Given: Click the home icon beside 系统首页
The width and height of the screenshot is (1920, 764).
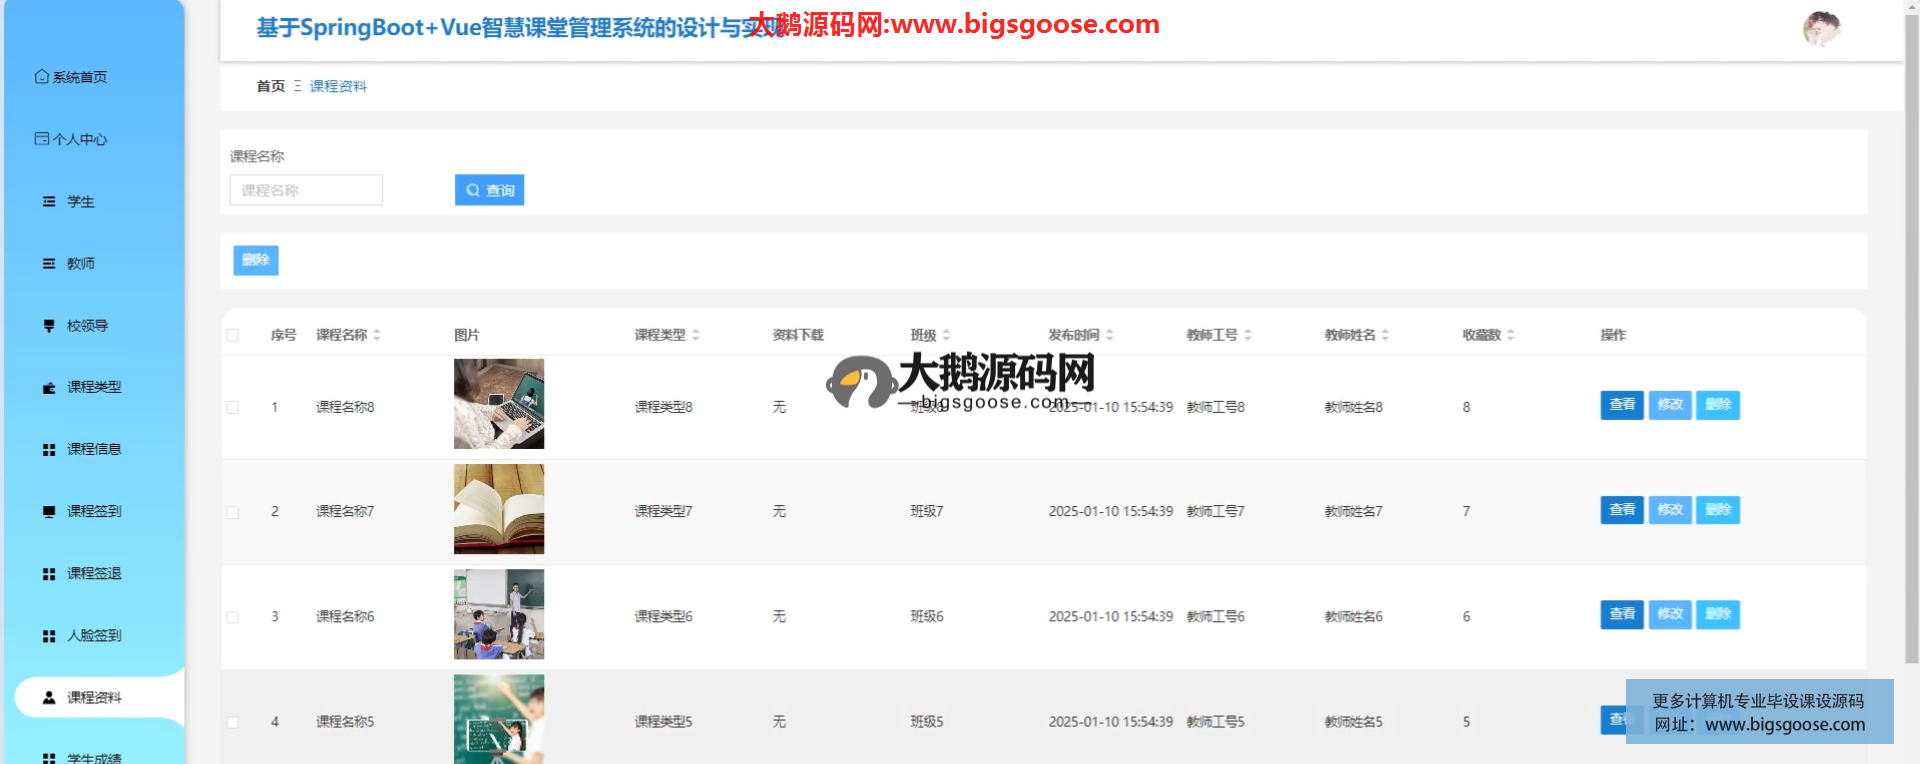Looking at the screenshot, I should [x=41, y=77].
